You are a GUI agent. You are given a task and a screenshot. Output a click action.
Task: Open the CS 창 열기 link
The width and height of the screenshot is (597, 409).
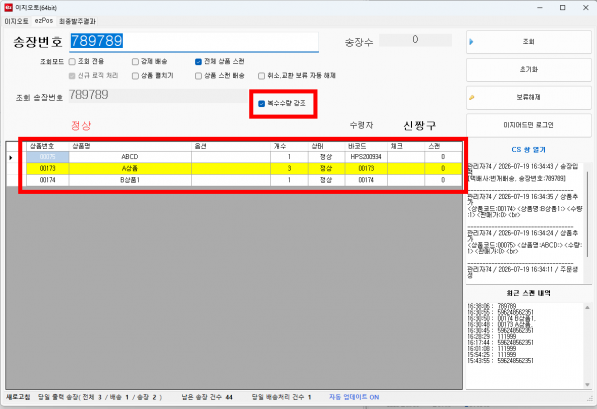pyautogui.click(x=528, y=150)
